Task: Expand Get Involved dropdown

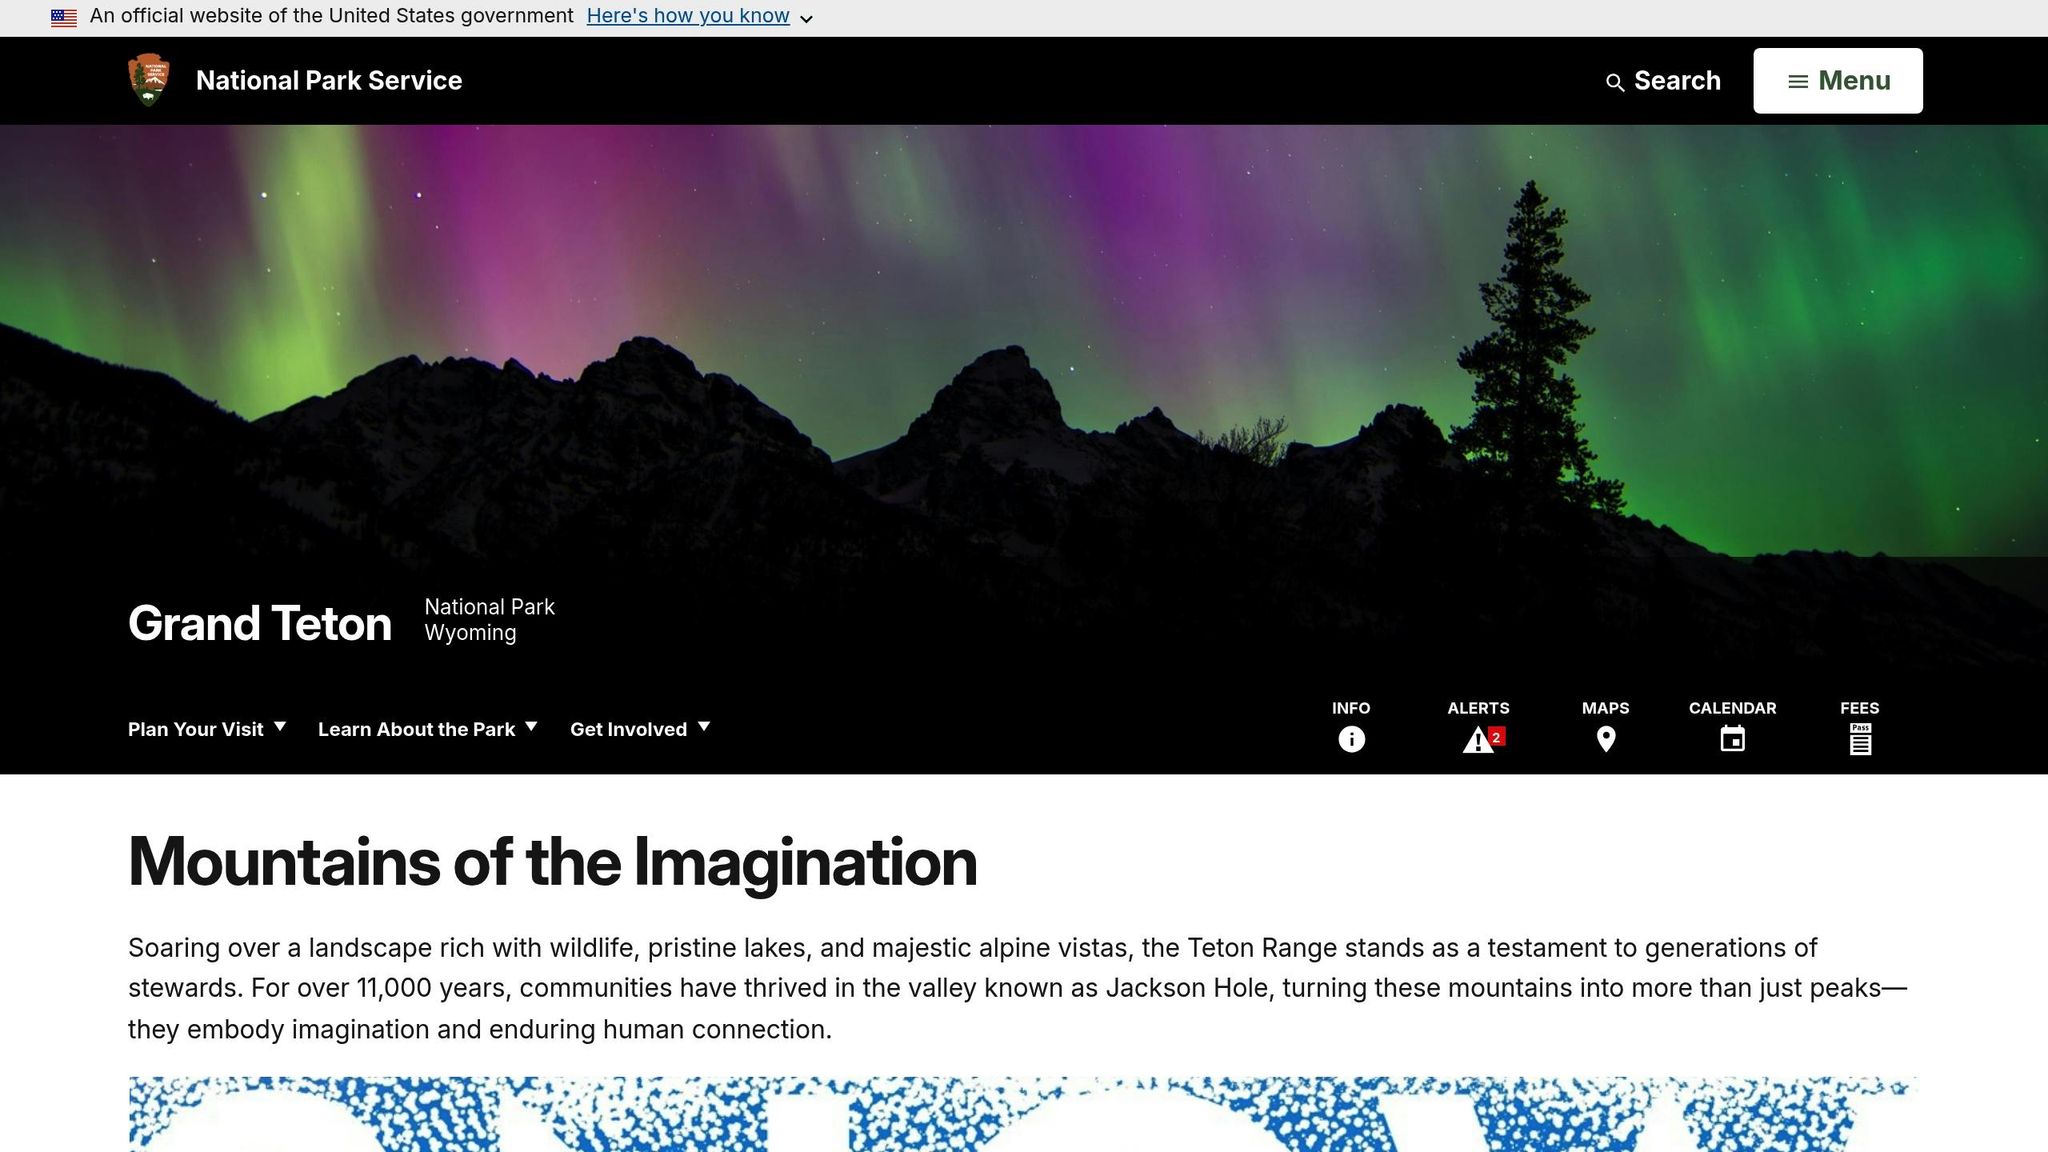Action: click(640, 729)
